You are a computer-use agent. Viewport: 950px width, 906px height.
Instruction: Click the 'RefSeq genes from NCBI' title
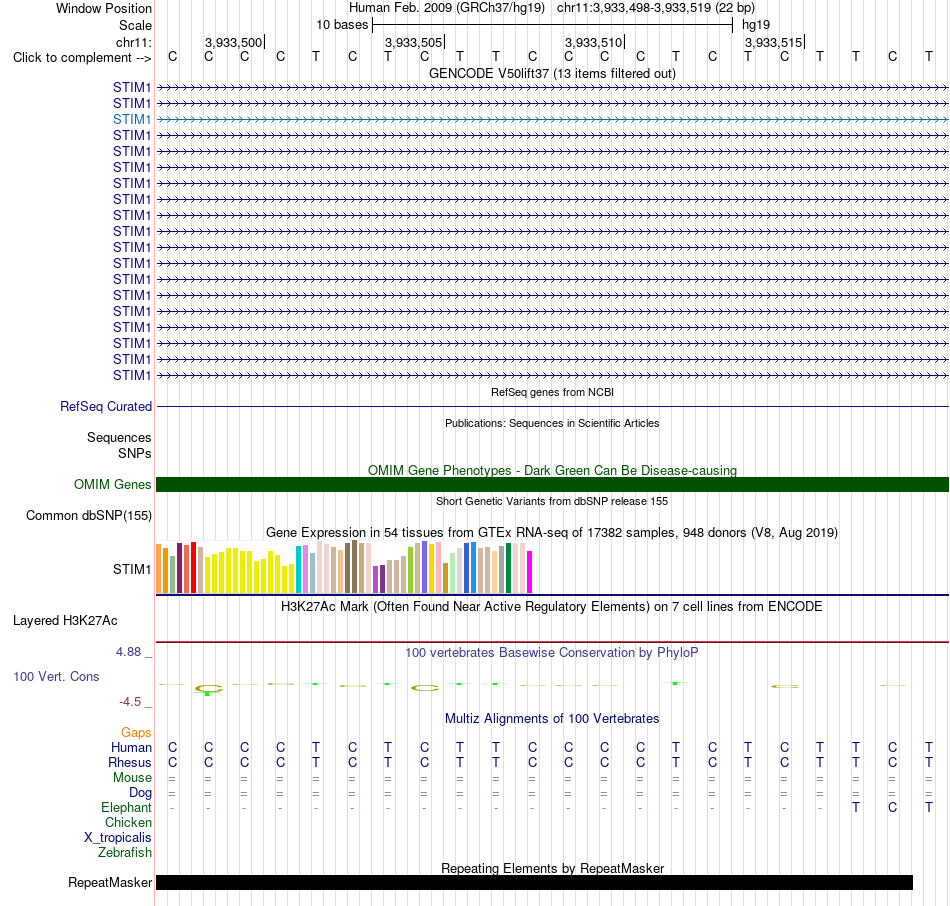coord(552,392)
